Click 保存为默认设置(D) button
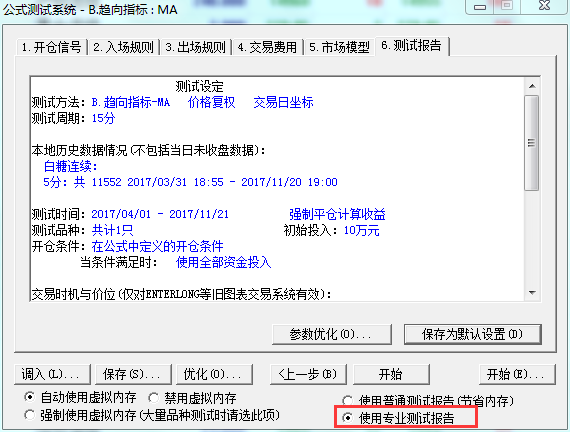 tap(473, 334)
